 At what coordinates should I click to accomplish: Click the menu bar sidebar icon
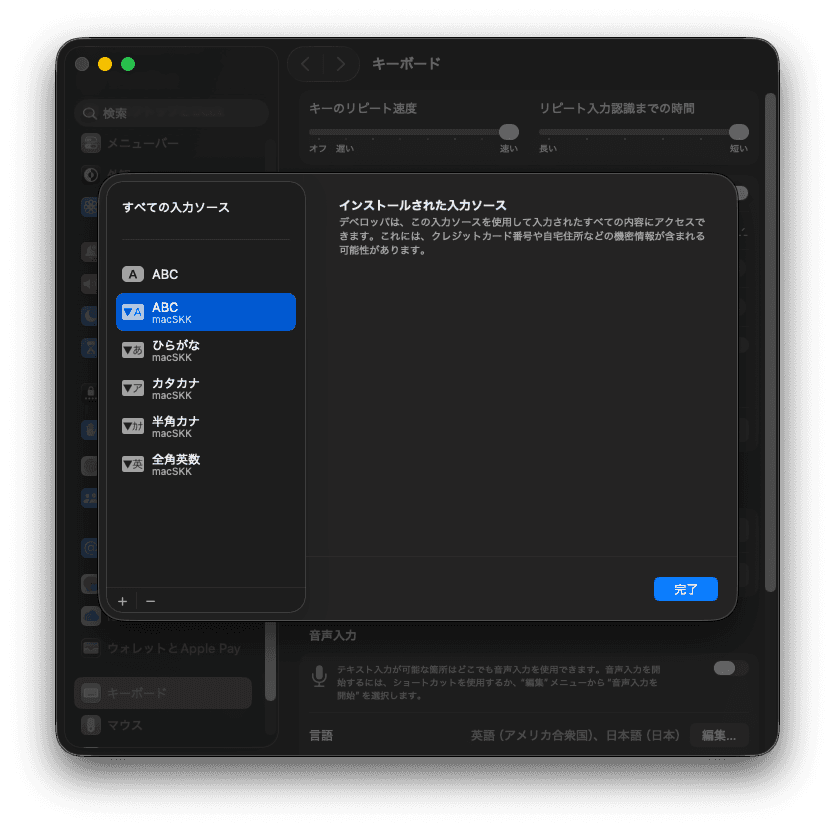tap(91, 143)
